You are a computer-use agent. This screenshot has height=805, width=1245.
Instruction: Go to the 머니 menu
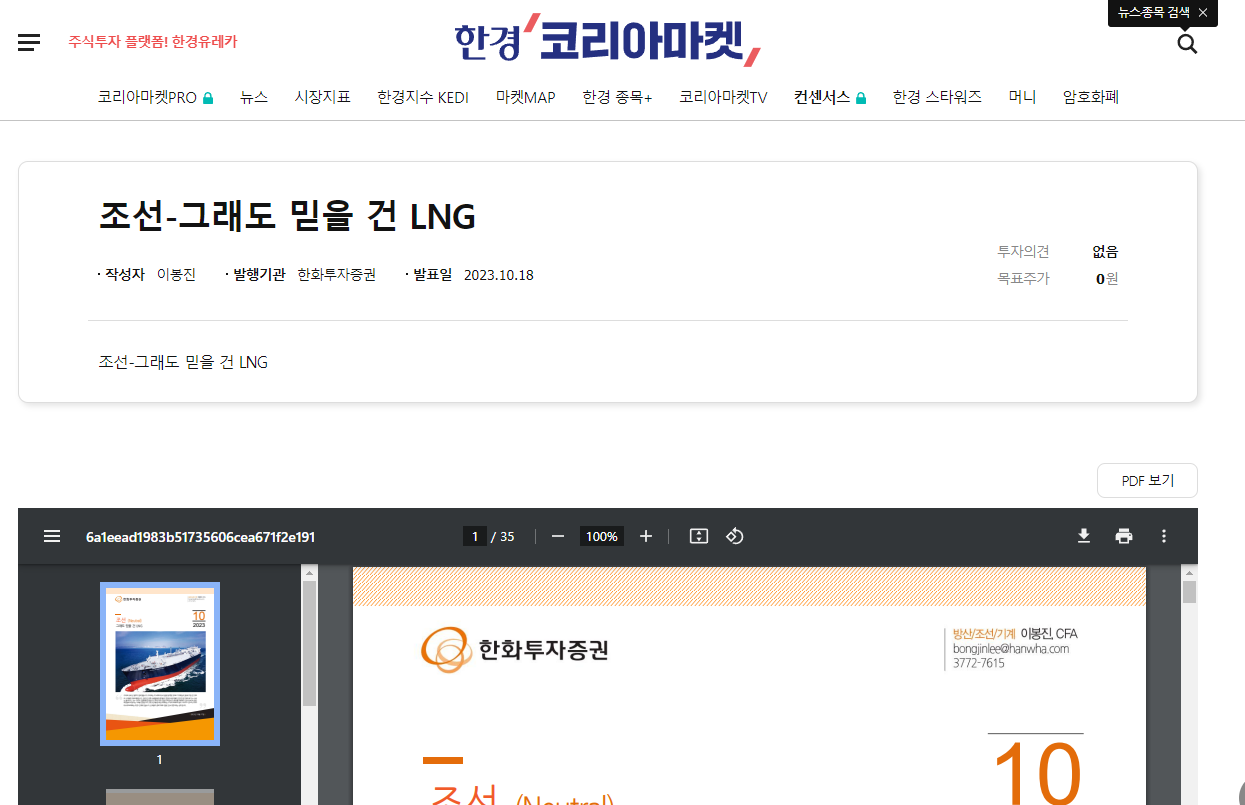(1022, 97)
